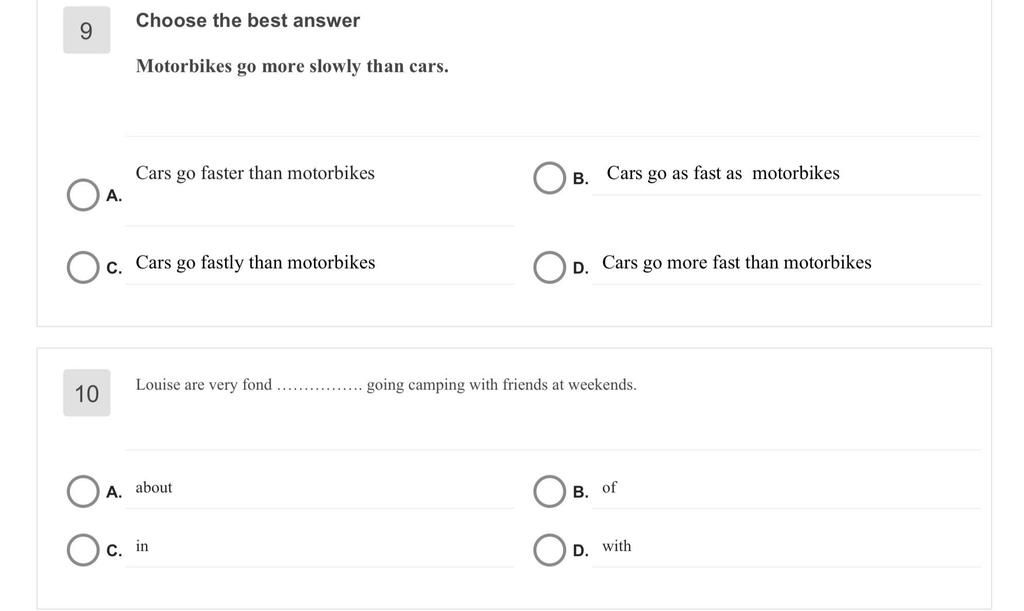Select radio button C for question 9
Image resolution: width=1024 pixels, height=611 pixels.
[83, 268]
